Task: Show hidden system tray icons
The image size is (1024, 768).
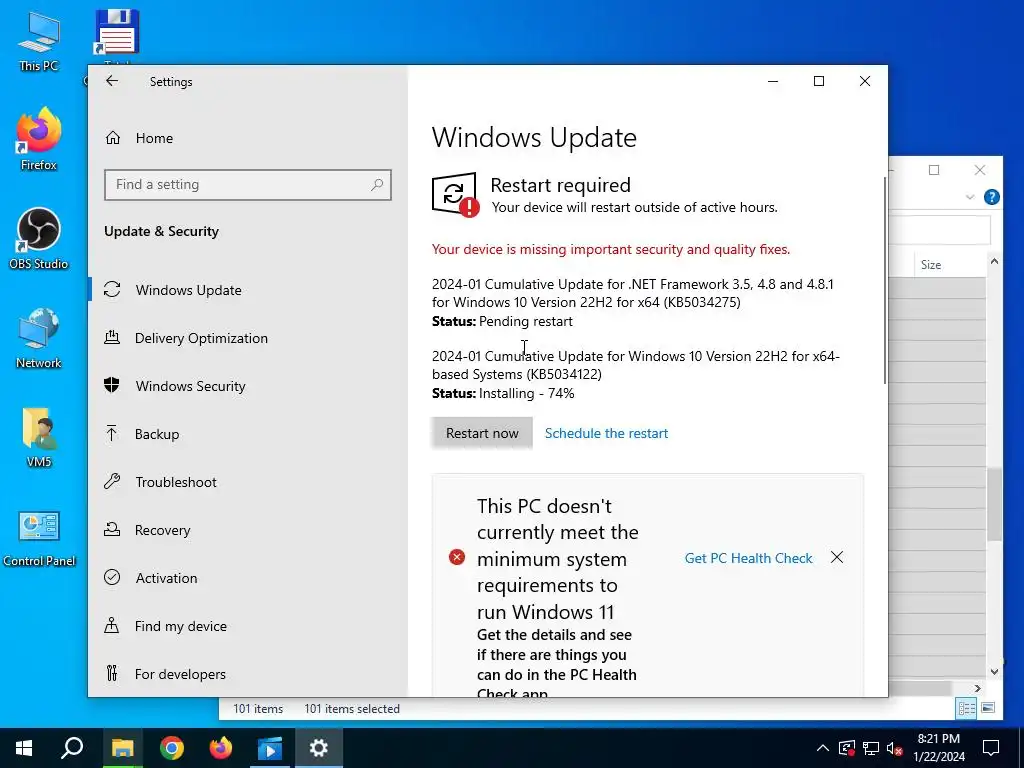Action: click(x=823, y=748)
